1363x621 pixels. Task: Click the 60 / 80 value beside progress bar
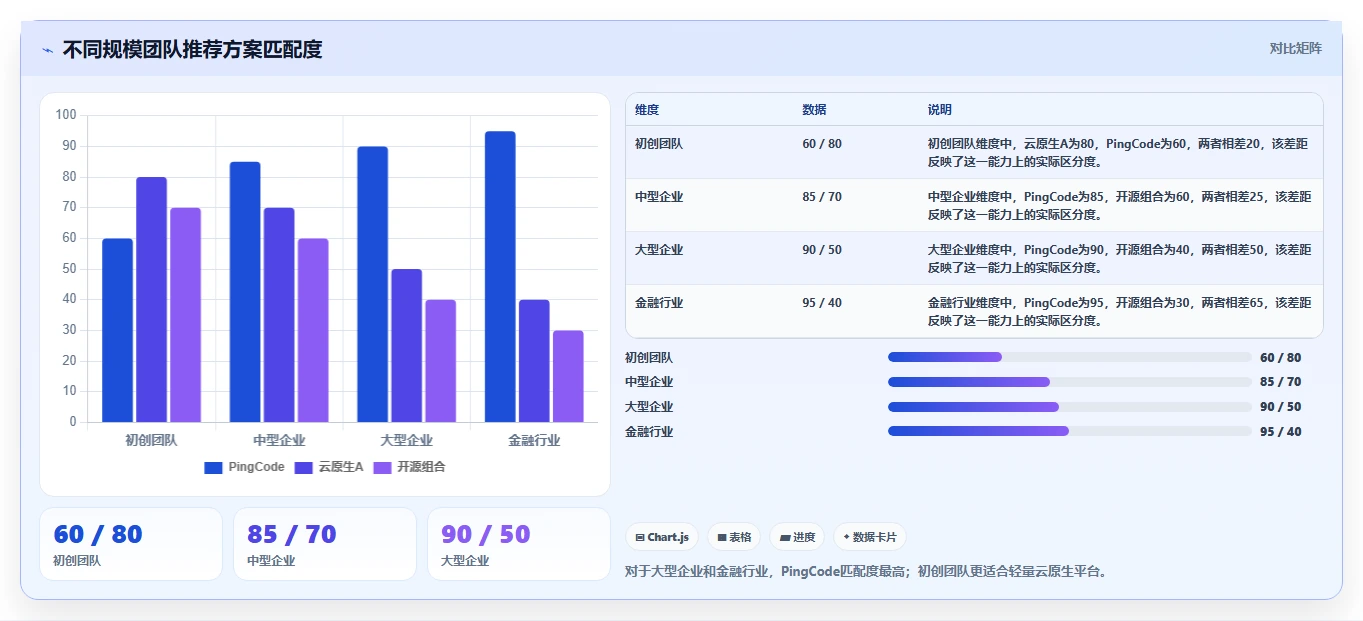point(1281,358)
